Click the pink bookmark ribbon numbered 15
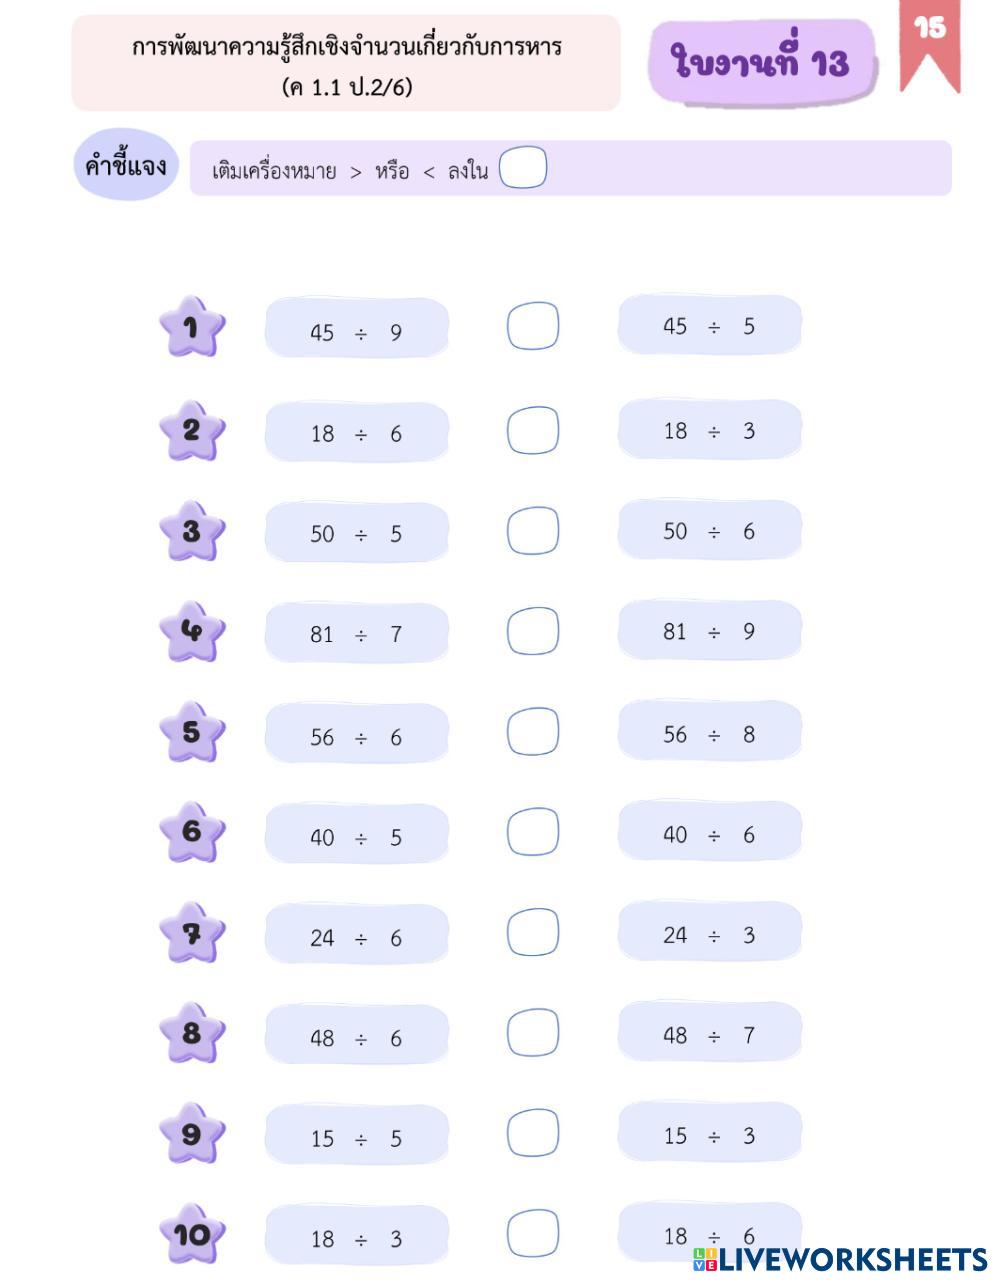This screenshot has width=1000, height=1284. click(x=930, y=42)
